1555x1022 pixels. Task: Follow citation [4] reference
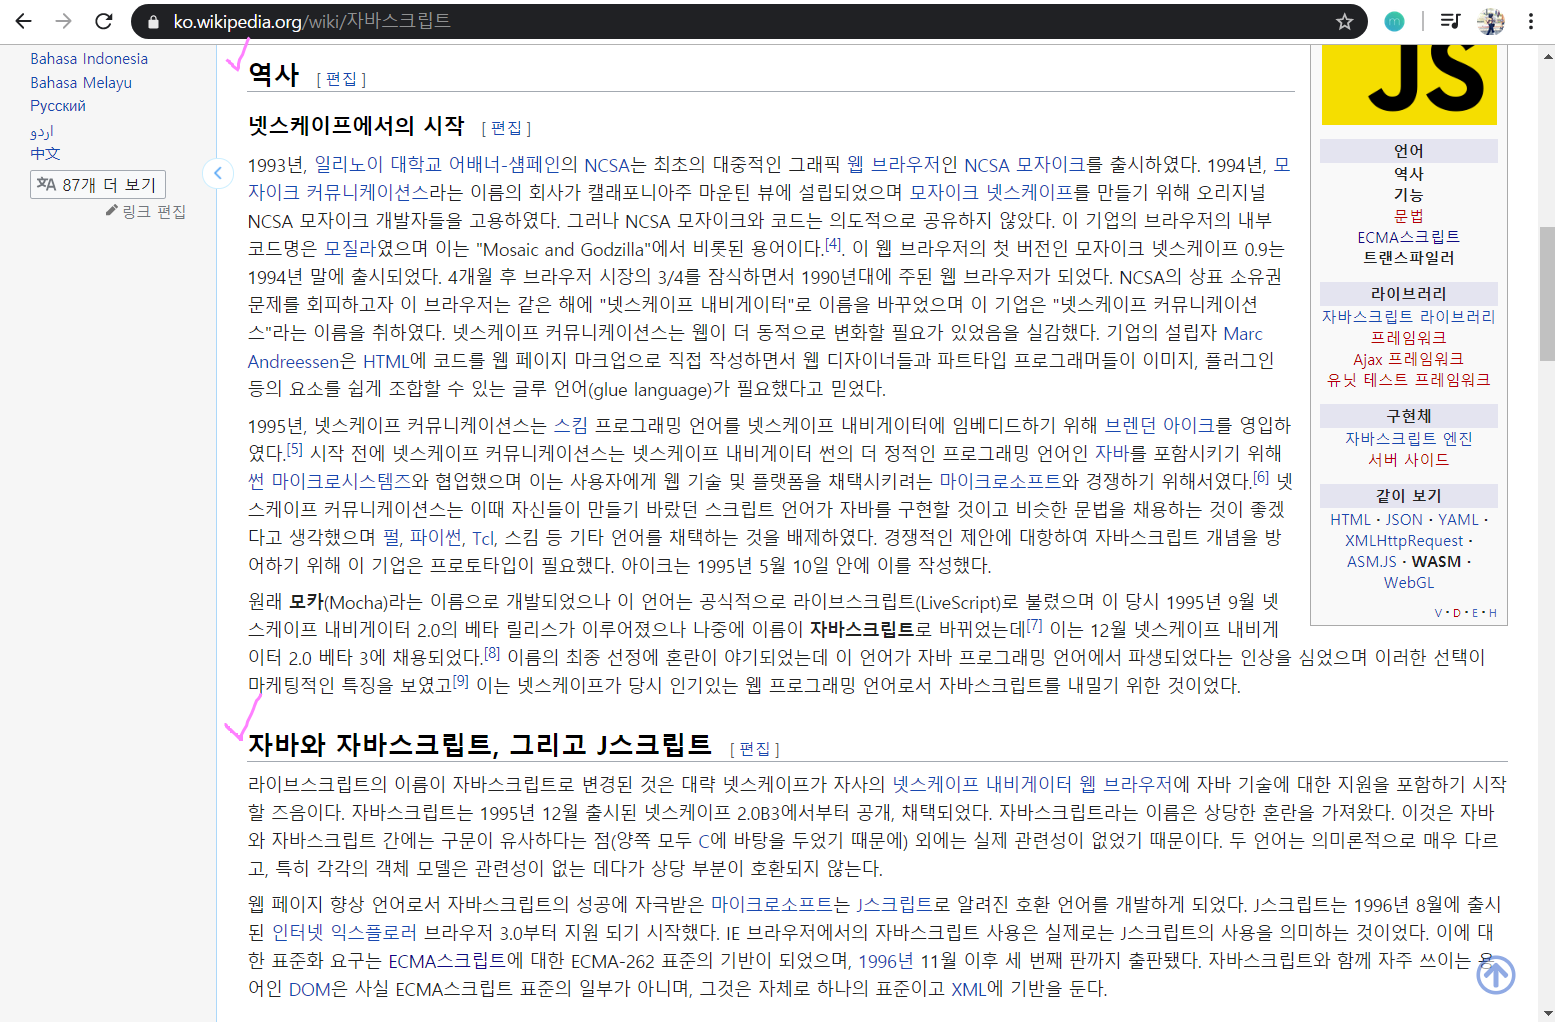(833, 244)
